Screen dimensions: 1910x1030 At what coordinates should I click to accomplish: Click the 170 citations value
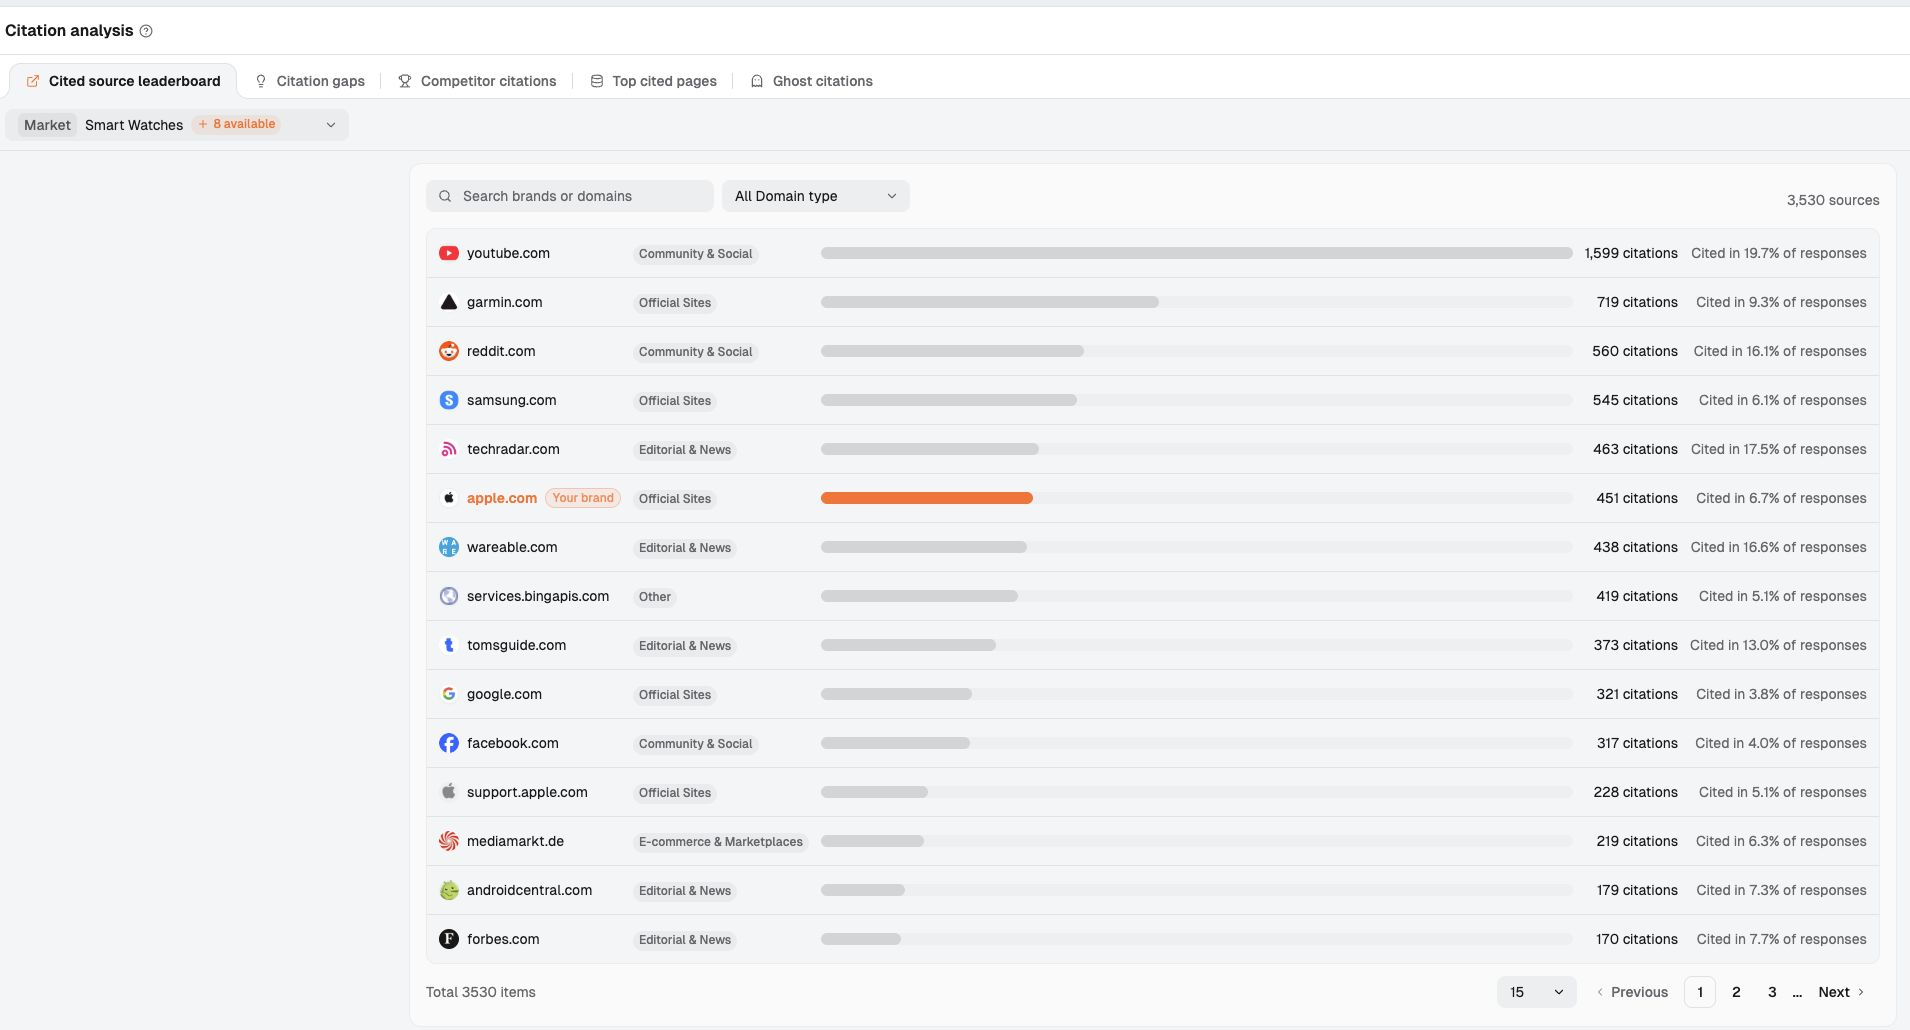pyautogui.click(x=1637, y=940)
